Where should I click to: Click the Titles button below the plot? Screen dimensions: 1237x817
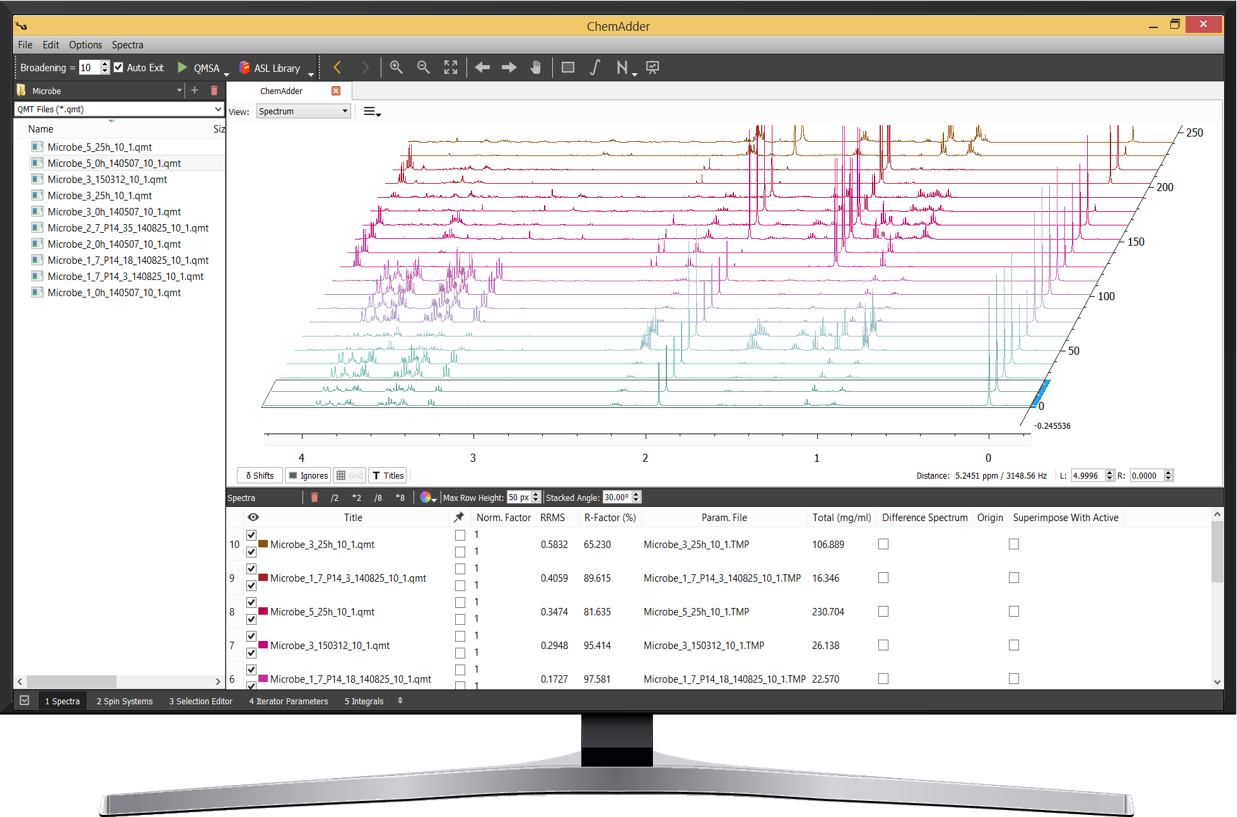[x=388, y=476]
